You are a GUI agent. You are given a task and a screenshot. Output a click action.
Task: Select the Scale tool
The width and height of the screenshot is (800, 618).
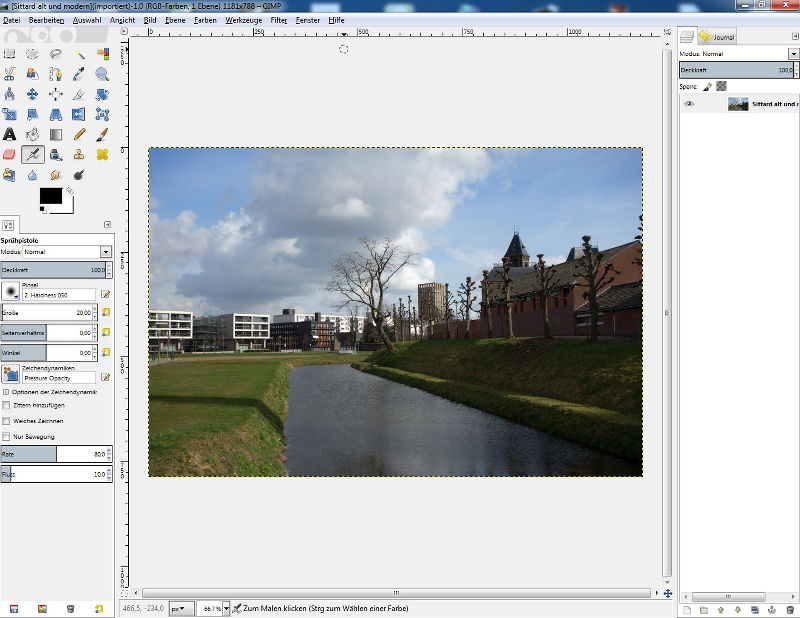(9, 114)
